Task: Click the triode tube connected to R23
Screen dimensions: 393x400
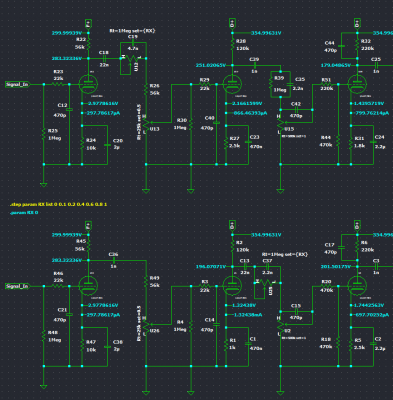Action: tap(88, 84)
